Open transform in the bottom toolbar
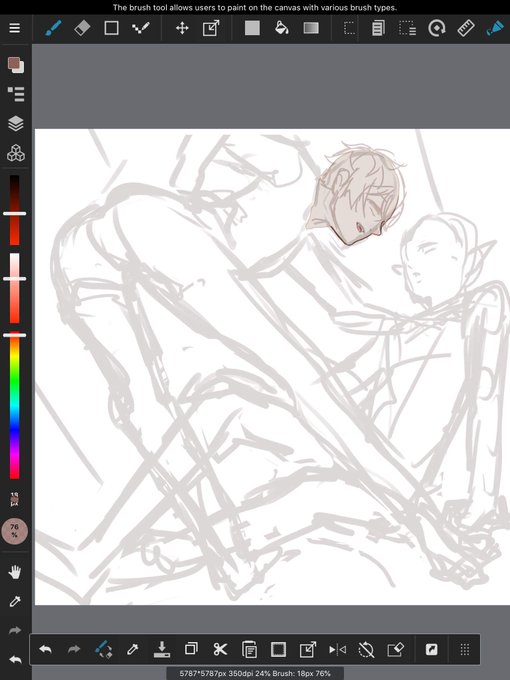Screen dimensions: 510x680 [307, 649]
